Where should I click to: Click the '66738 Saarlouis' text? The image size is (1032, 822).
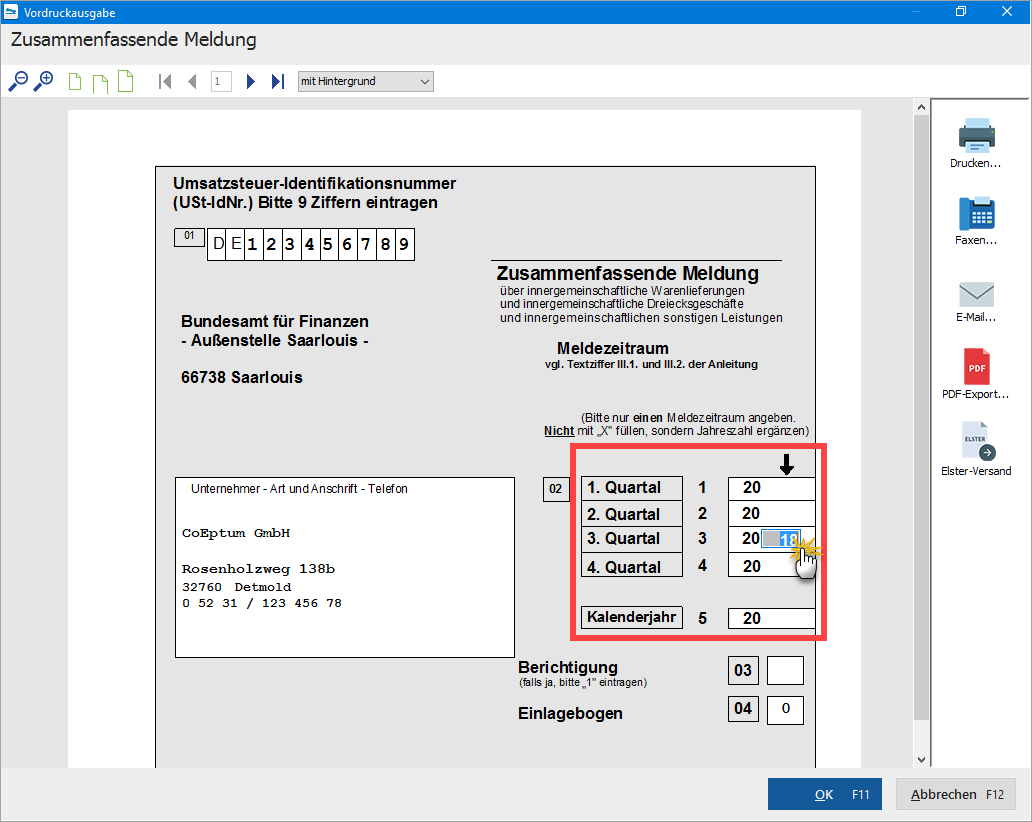pos(242,377)
